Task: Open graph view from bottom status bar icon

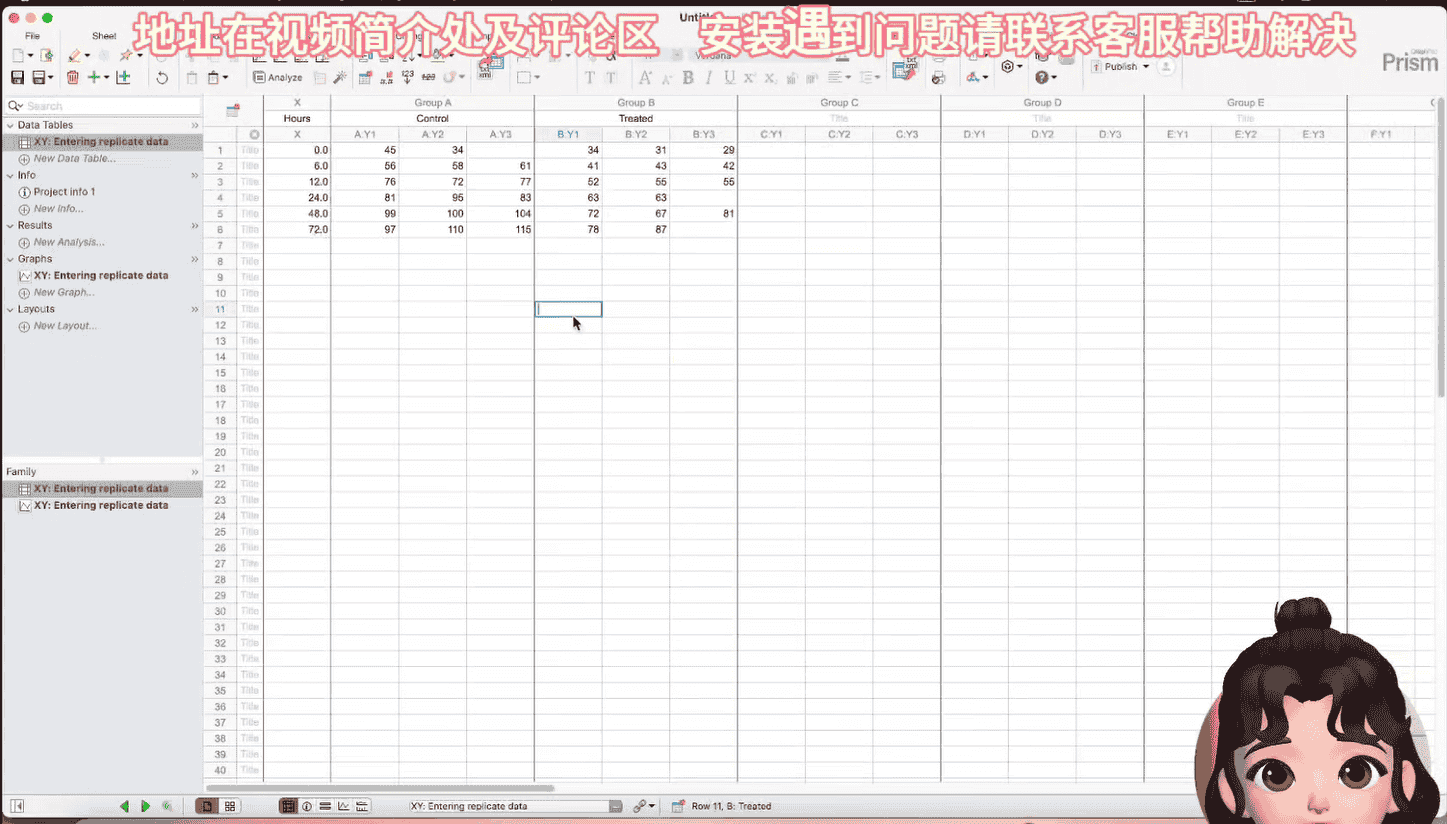Action: click(344, 806)
